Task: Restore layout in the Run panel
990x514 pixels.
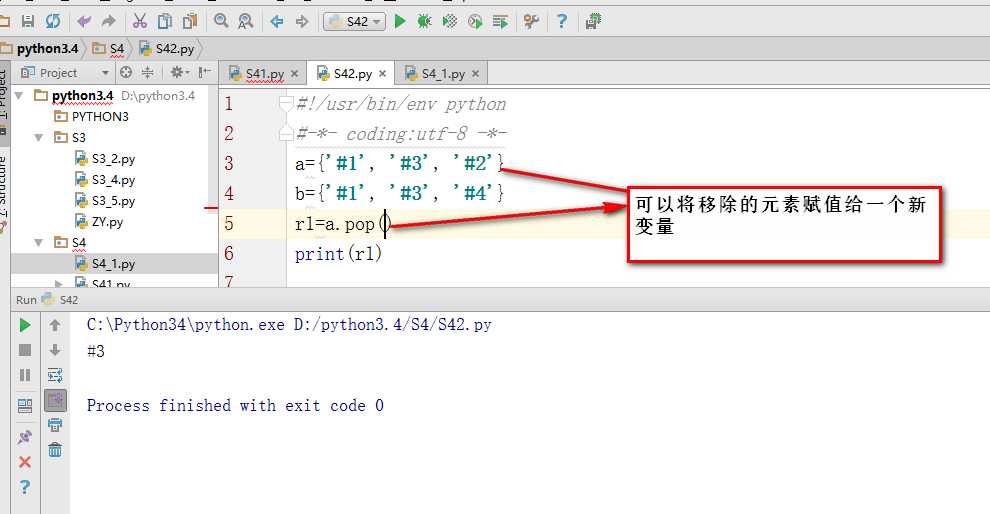Action: [x=25, y=405]
